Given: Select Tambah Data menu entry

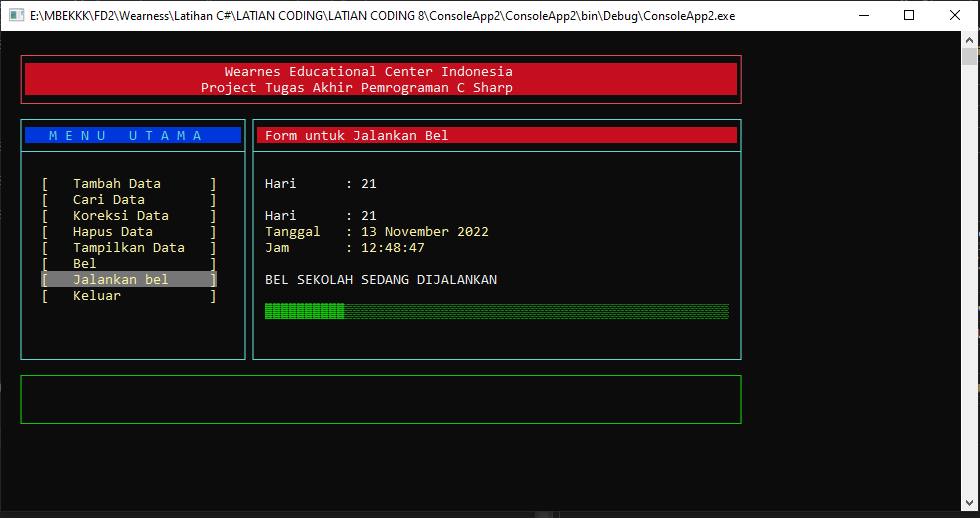Looking at the screenshot, I should 117,184.
